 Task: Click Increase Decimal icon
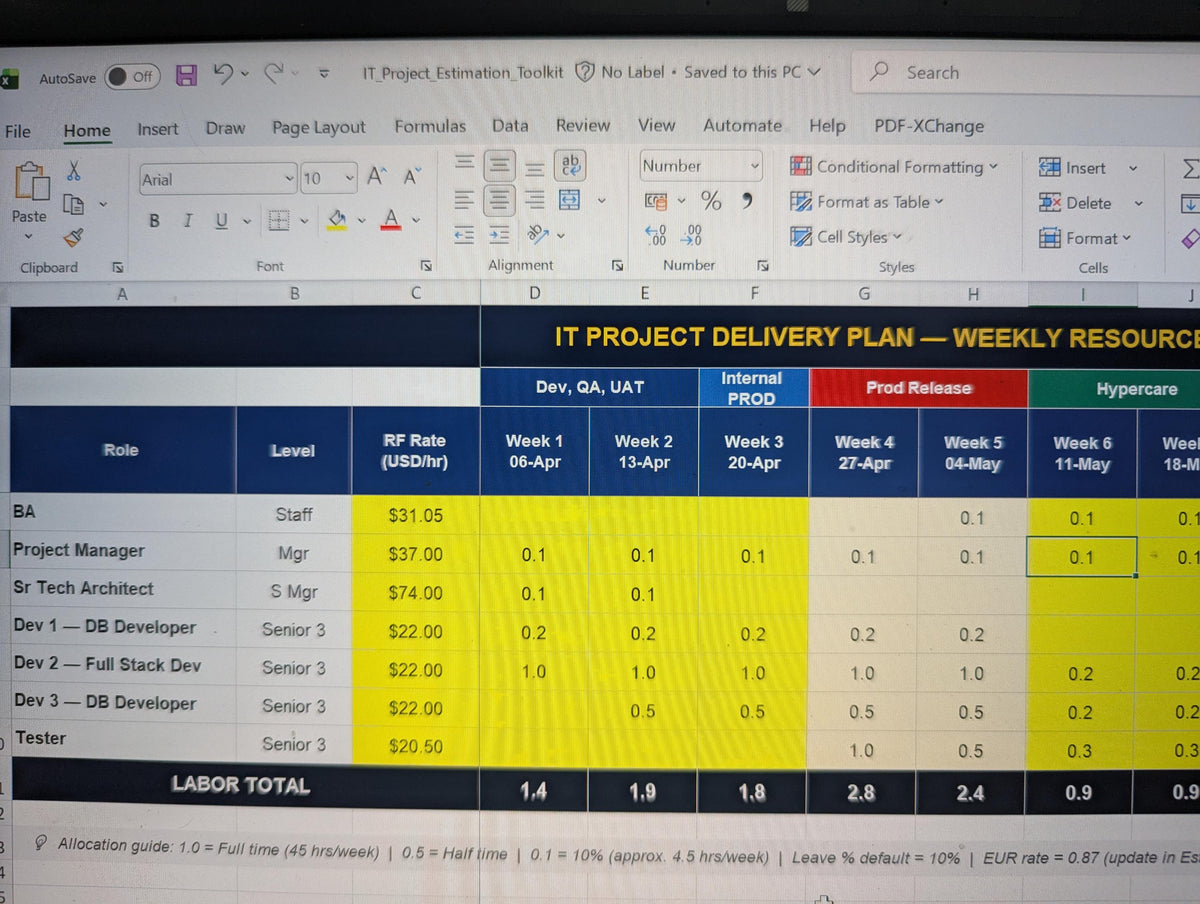tap(656, 236)
